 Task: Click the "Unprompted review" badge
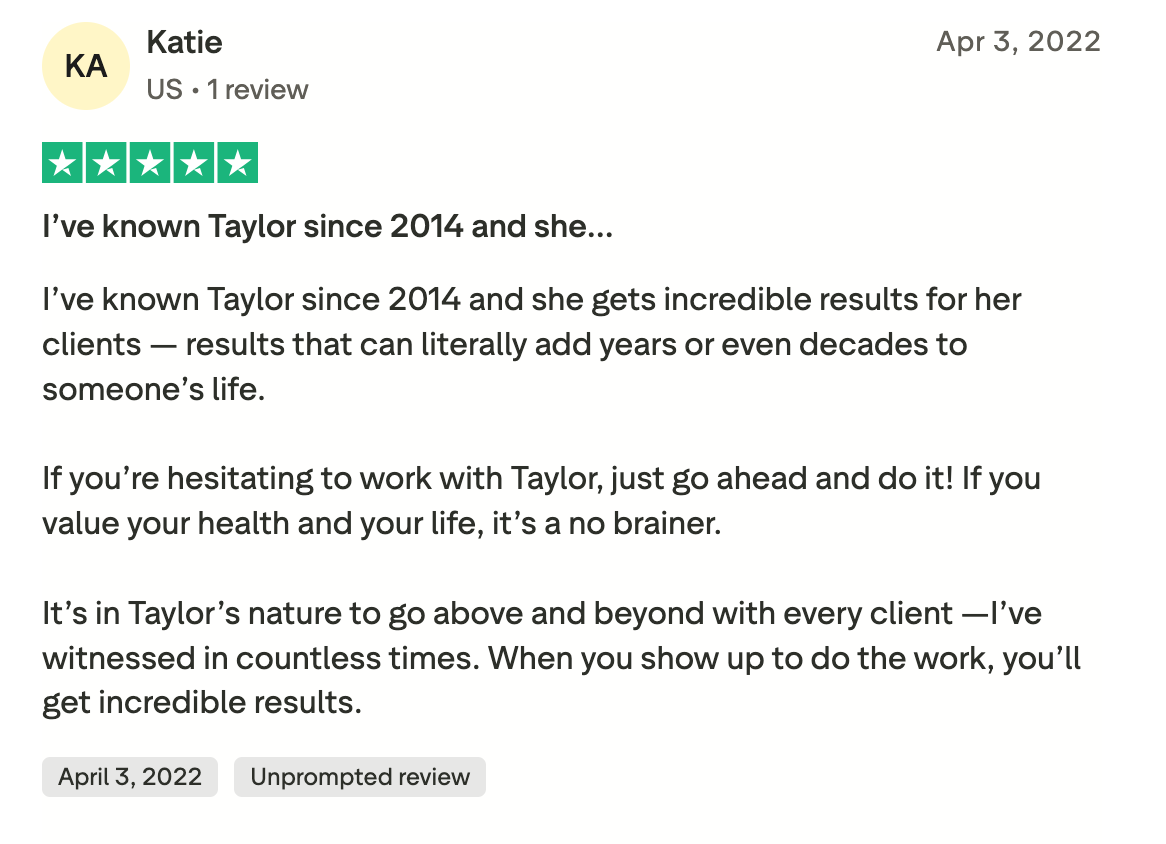pos(360,777)
